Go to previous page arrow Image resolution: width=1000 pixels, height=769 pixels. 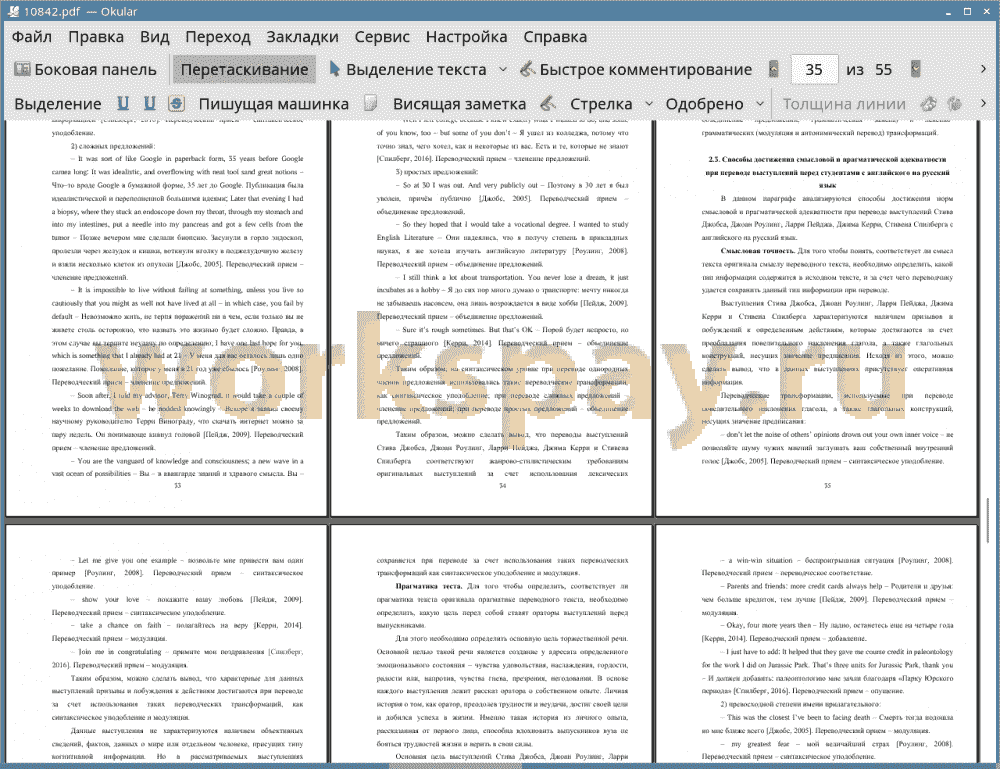point(774,69)
